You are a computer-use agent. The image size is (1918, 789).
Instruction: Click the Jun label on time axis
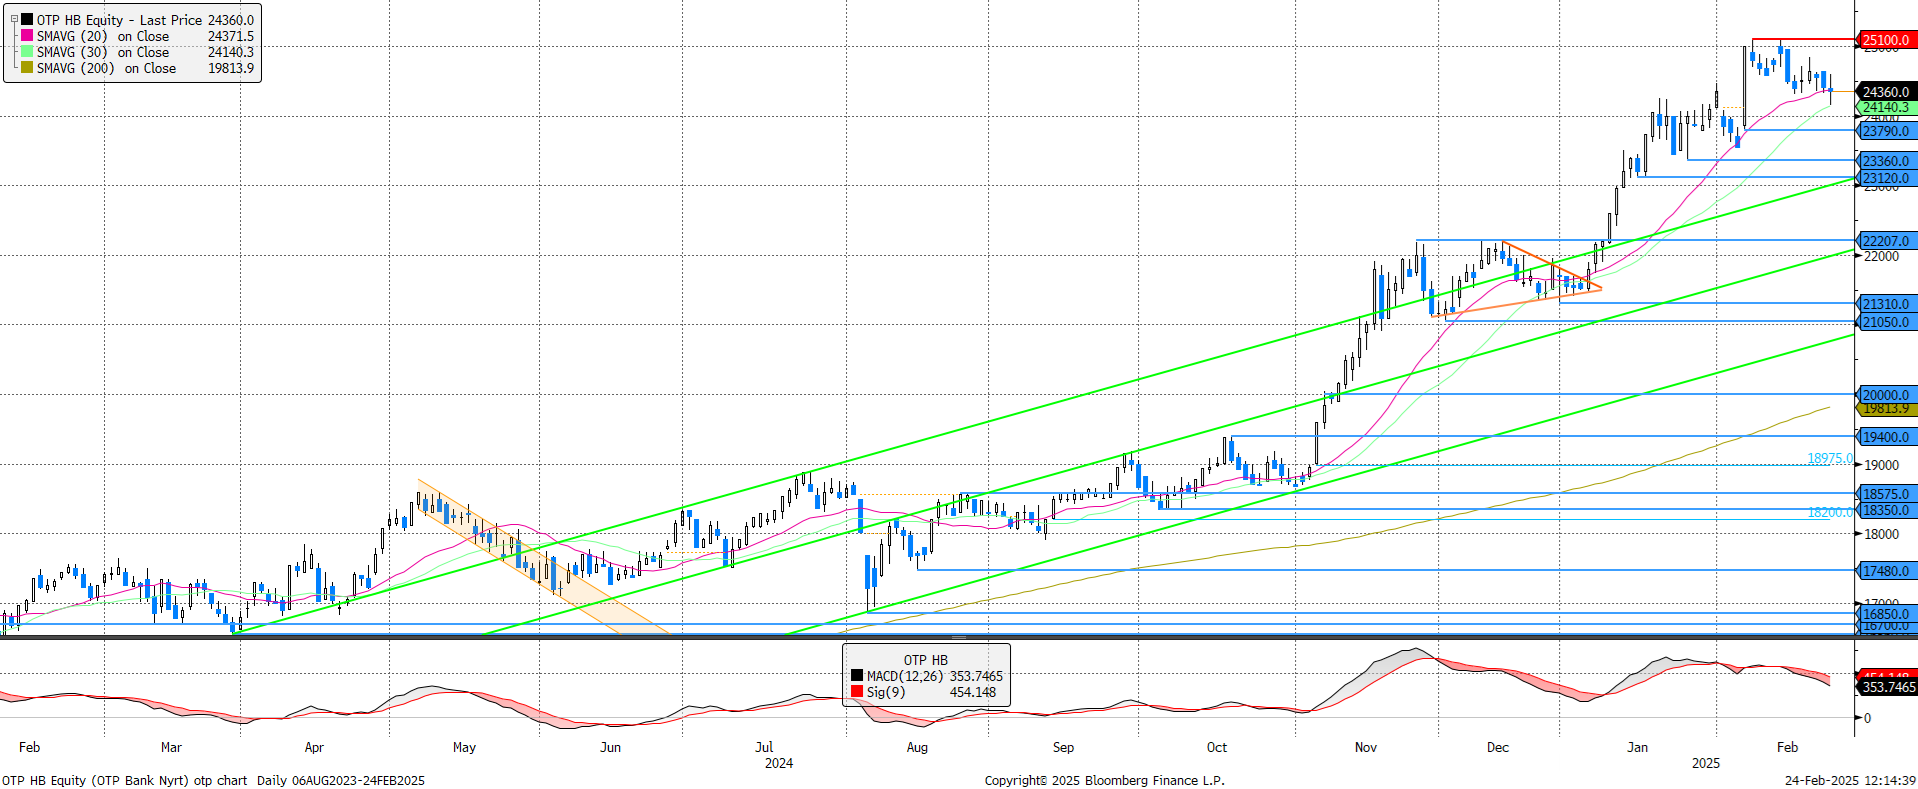click(x=610, y=747)
